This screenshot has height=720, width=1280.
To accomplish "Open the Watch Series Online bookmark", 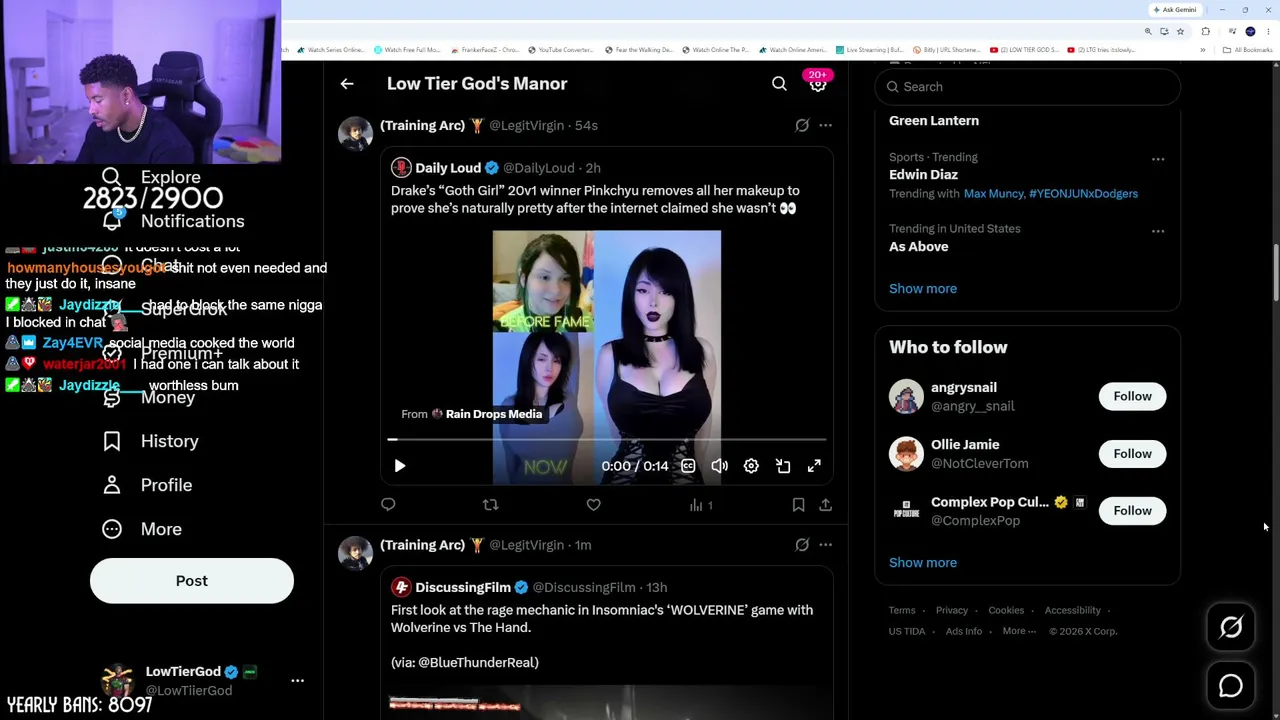I will tap(330, 50).
